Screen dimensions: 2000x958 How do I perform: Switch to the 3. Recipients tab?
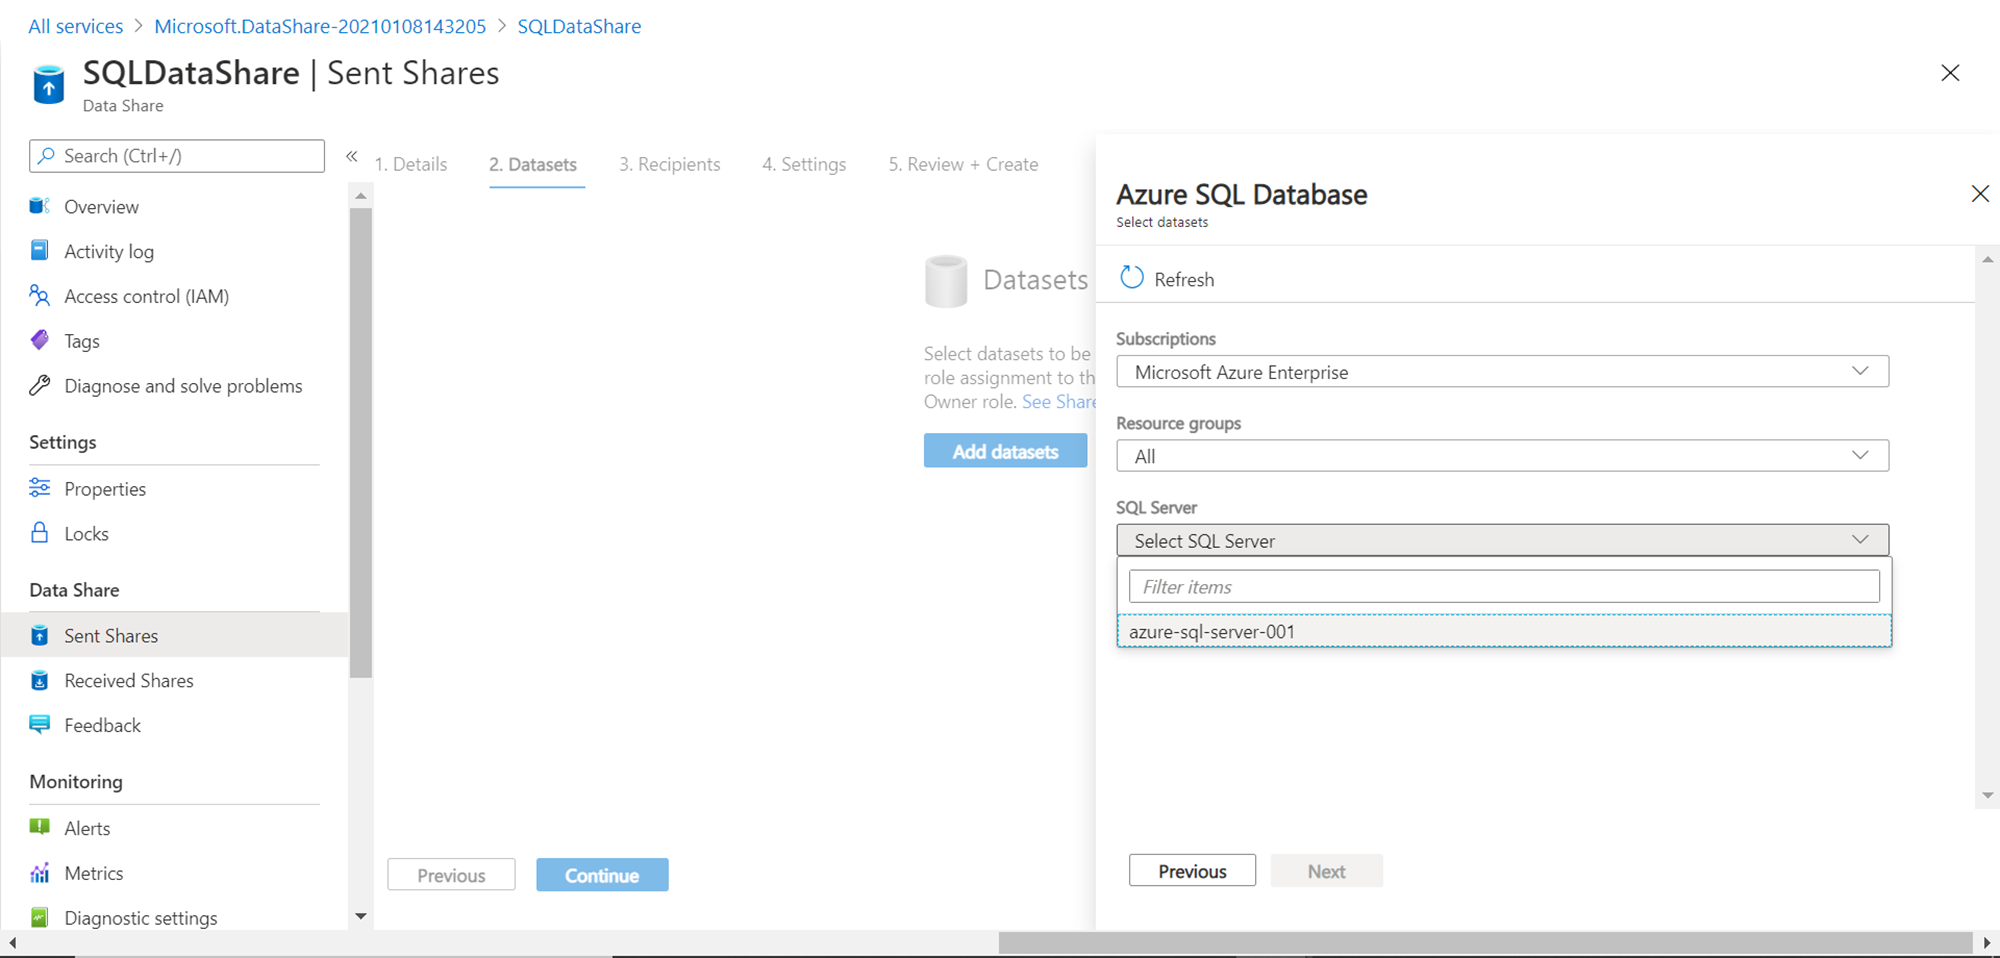pyautogui.click(x=669, y=164)
